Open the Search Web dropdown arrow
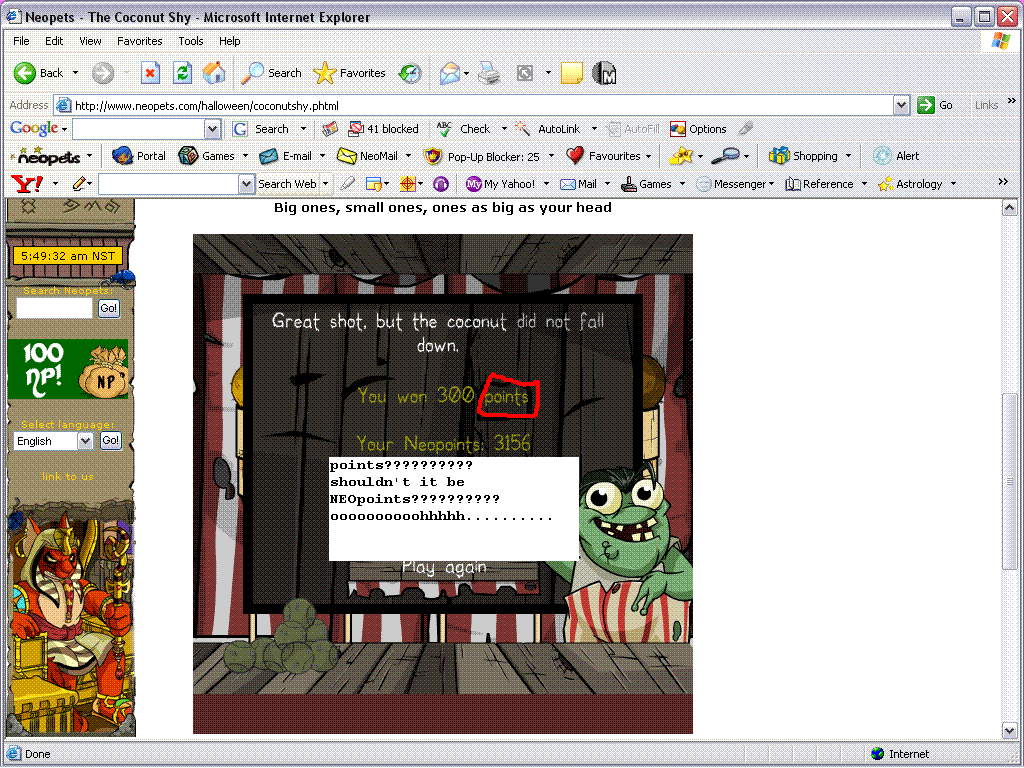 coord(325,184)
